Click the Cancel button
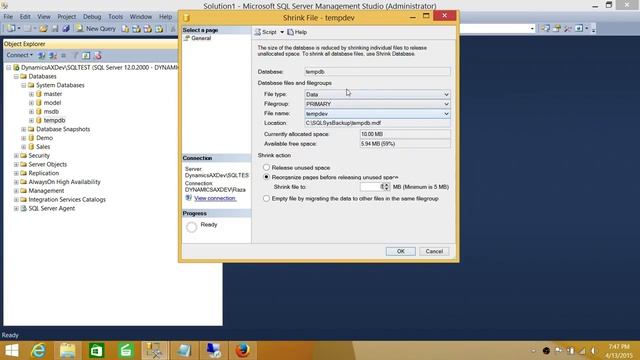 (x=434, y=251)
